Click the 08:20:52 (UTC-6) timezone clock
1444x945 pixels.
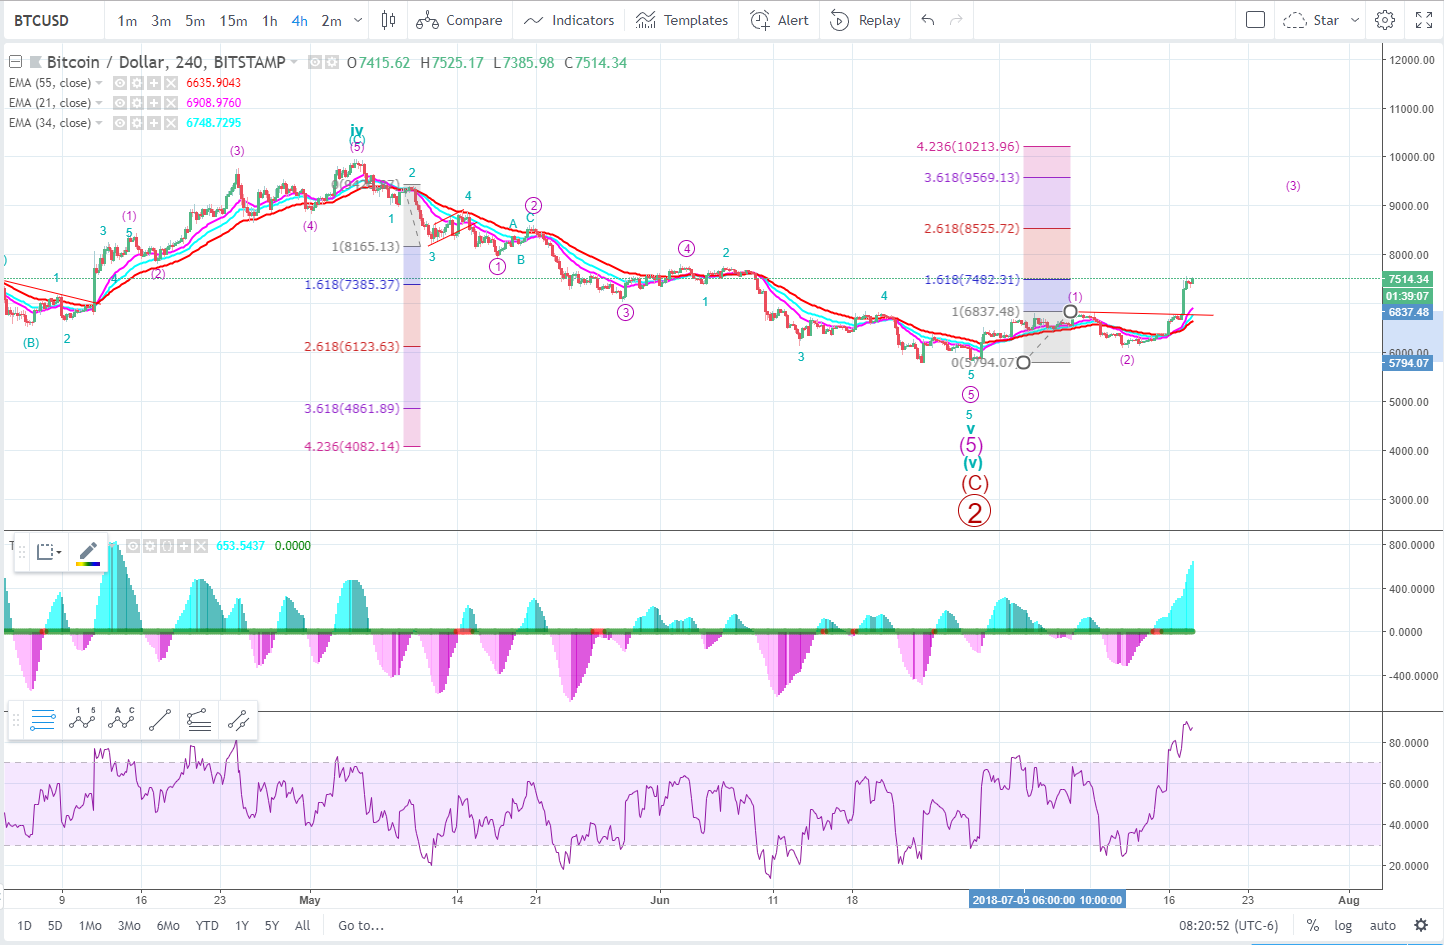(x=1228, y=925)
